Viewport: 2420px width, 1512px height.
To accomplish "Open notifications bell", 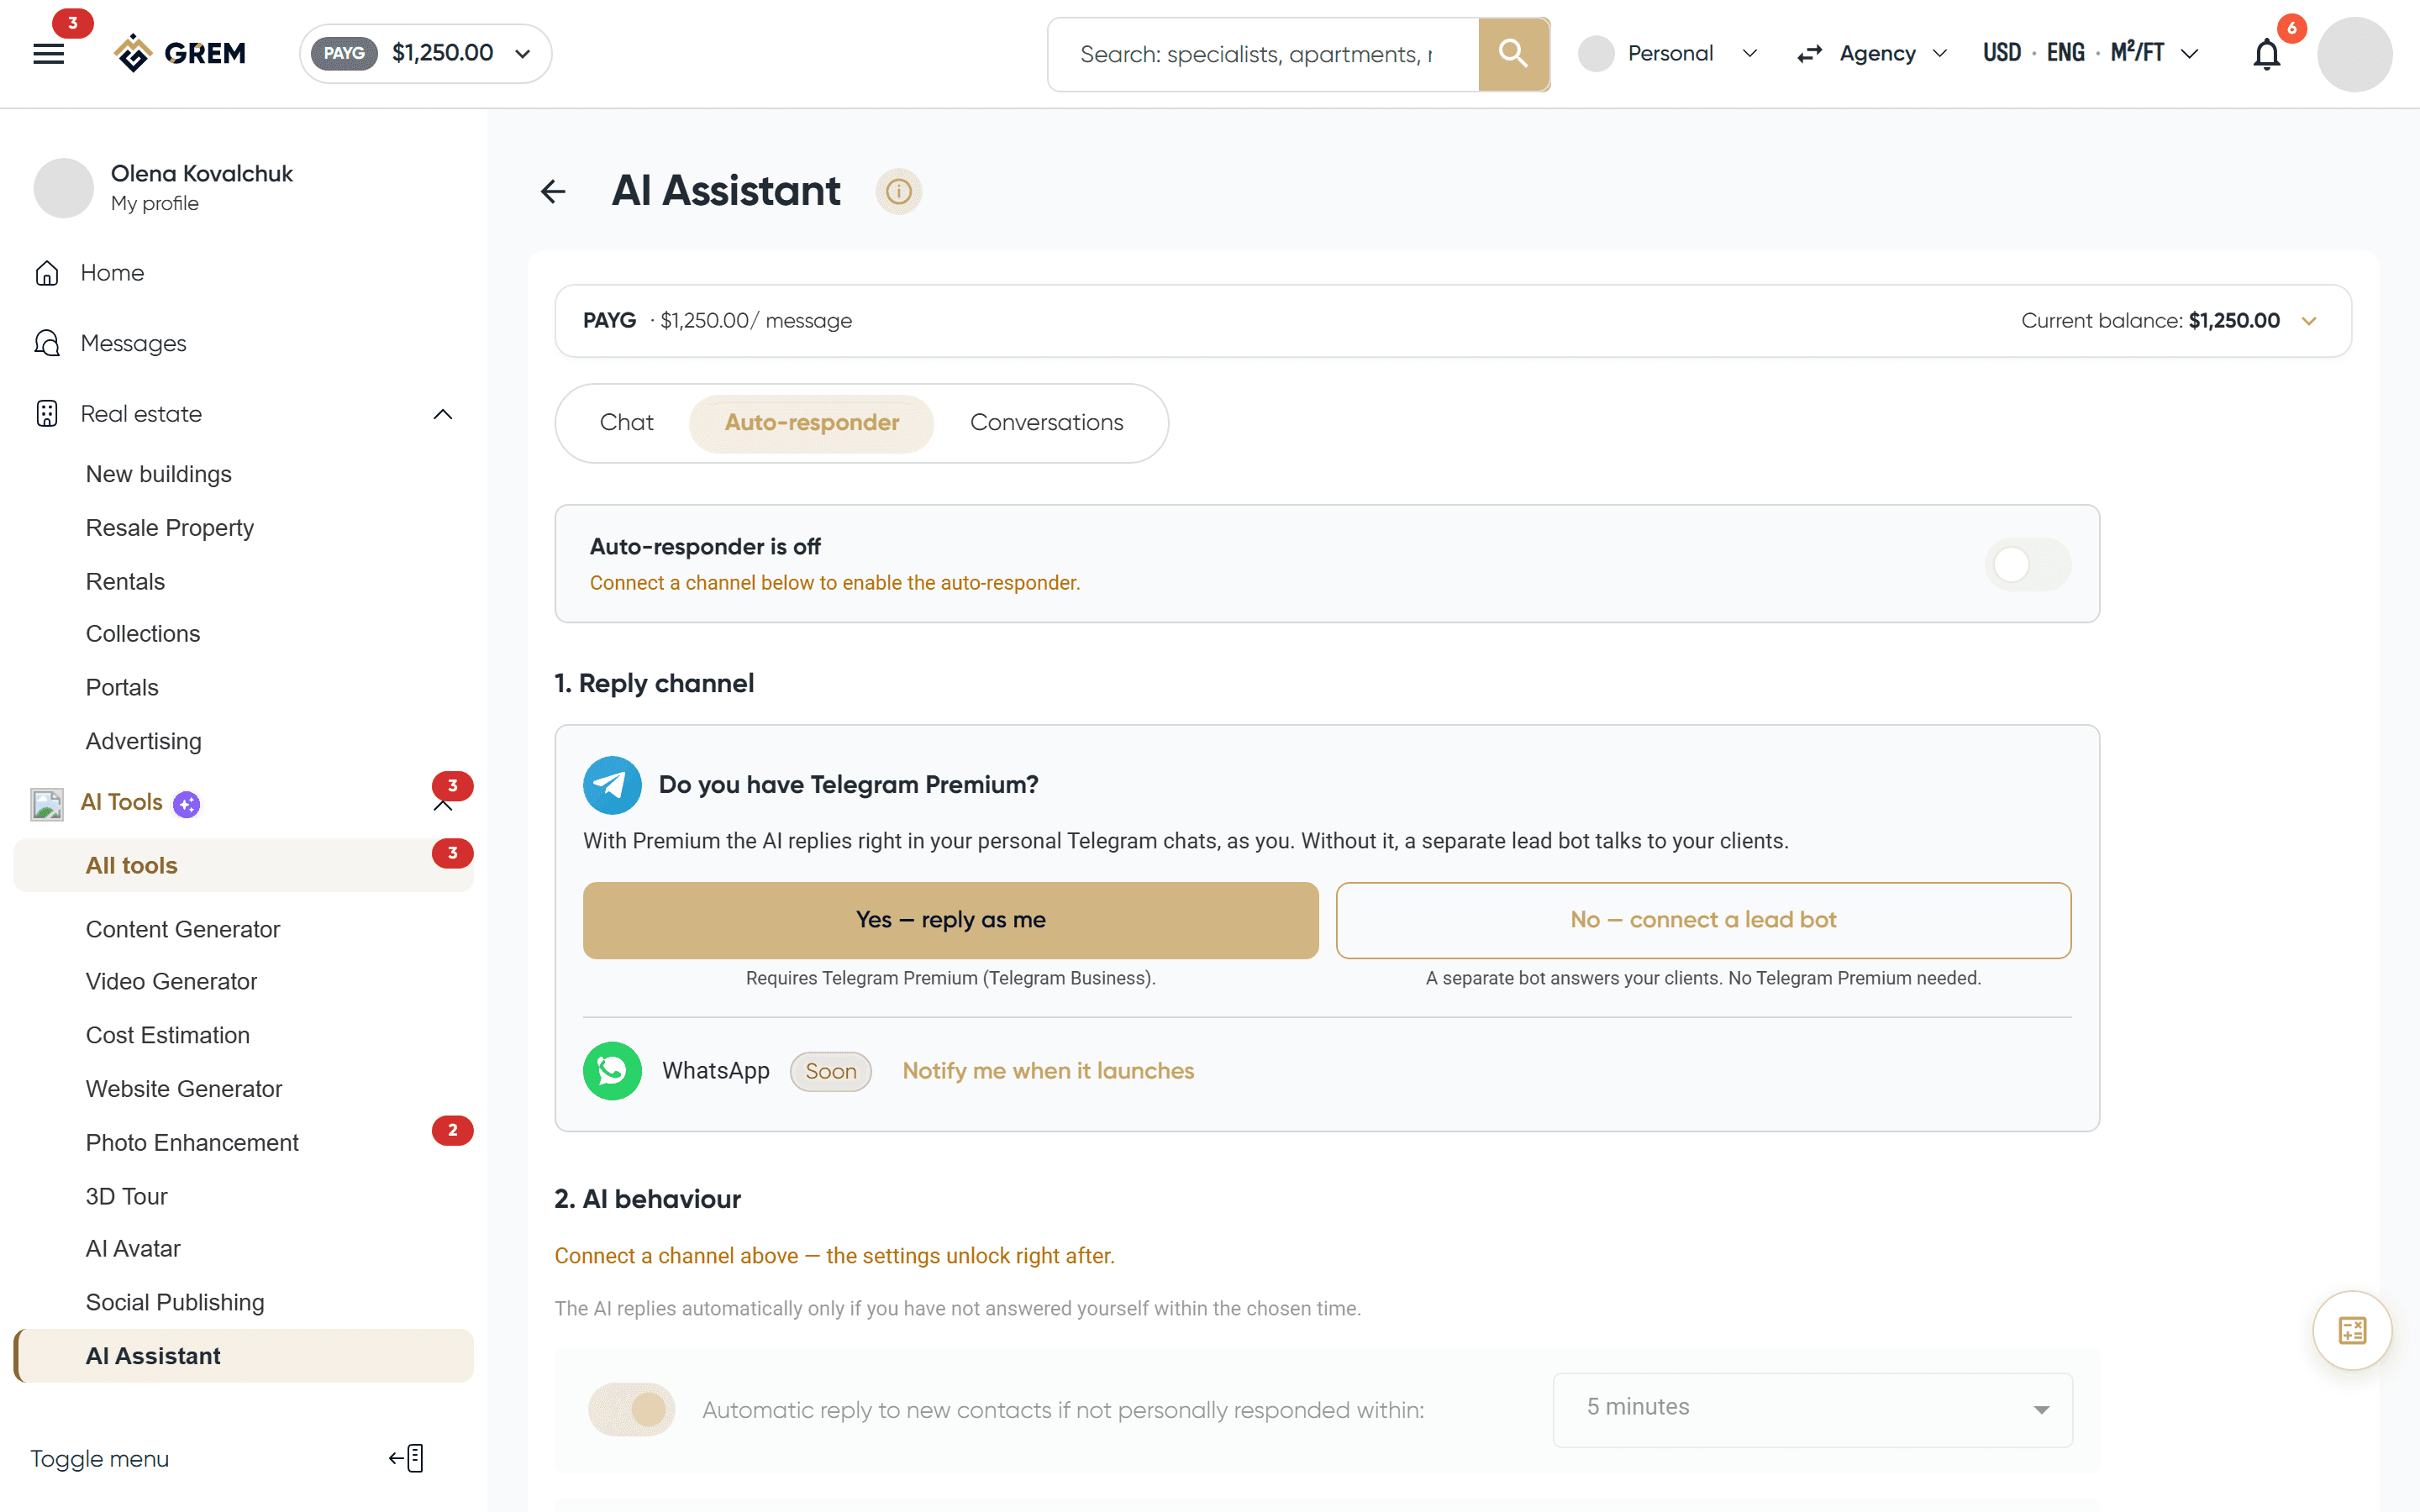I will pos(2266,54).
